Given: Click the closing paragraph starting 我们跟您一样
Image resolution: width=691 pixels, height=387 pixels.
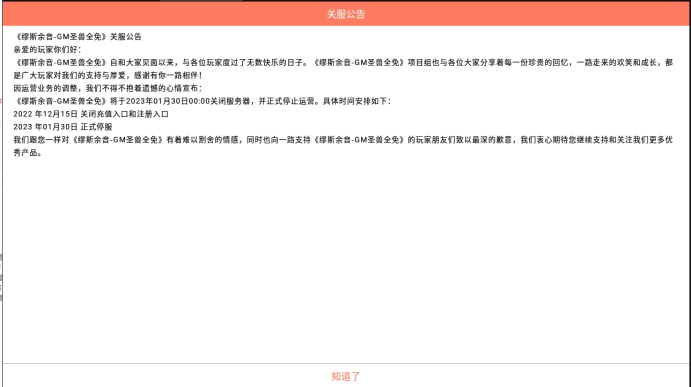Looking at the screenshot, I should (343, 146).
